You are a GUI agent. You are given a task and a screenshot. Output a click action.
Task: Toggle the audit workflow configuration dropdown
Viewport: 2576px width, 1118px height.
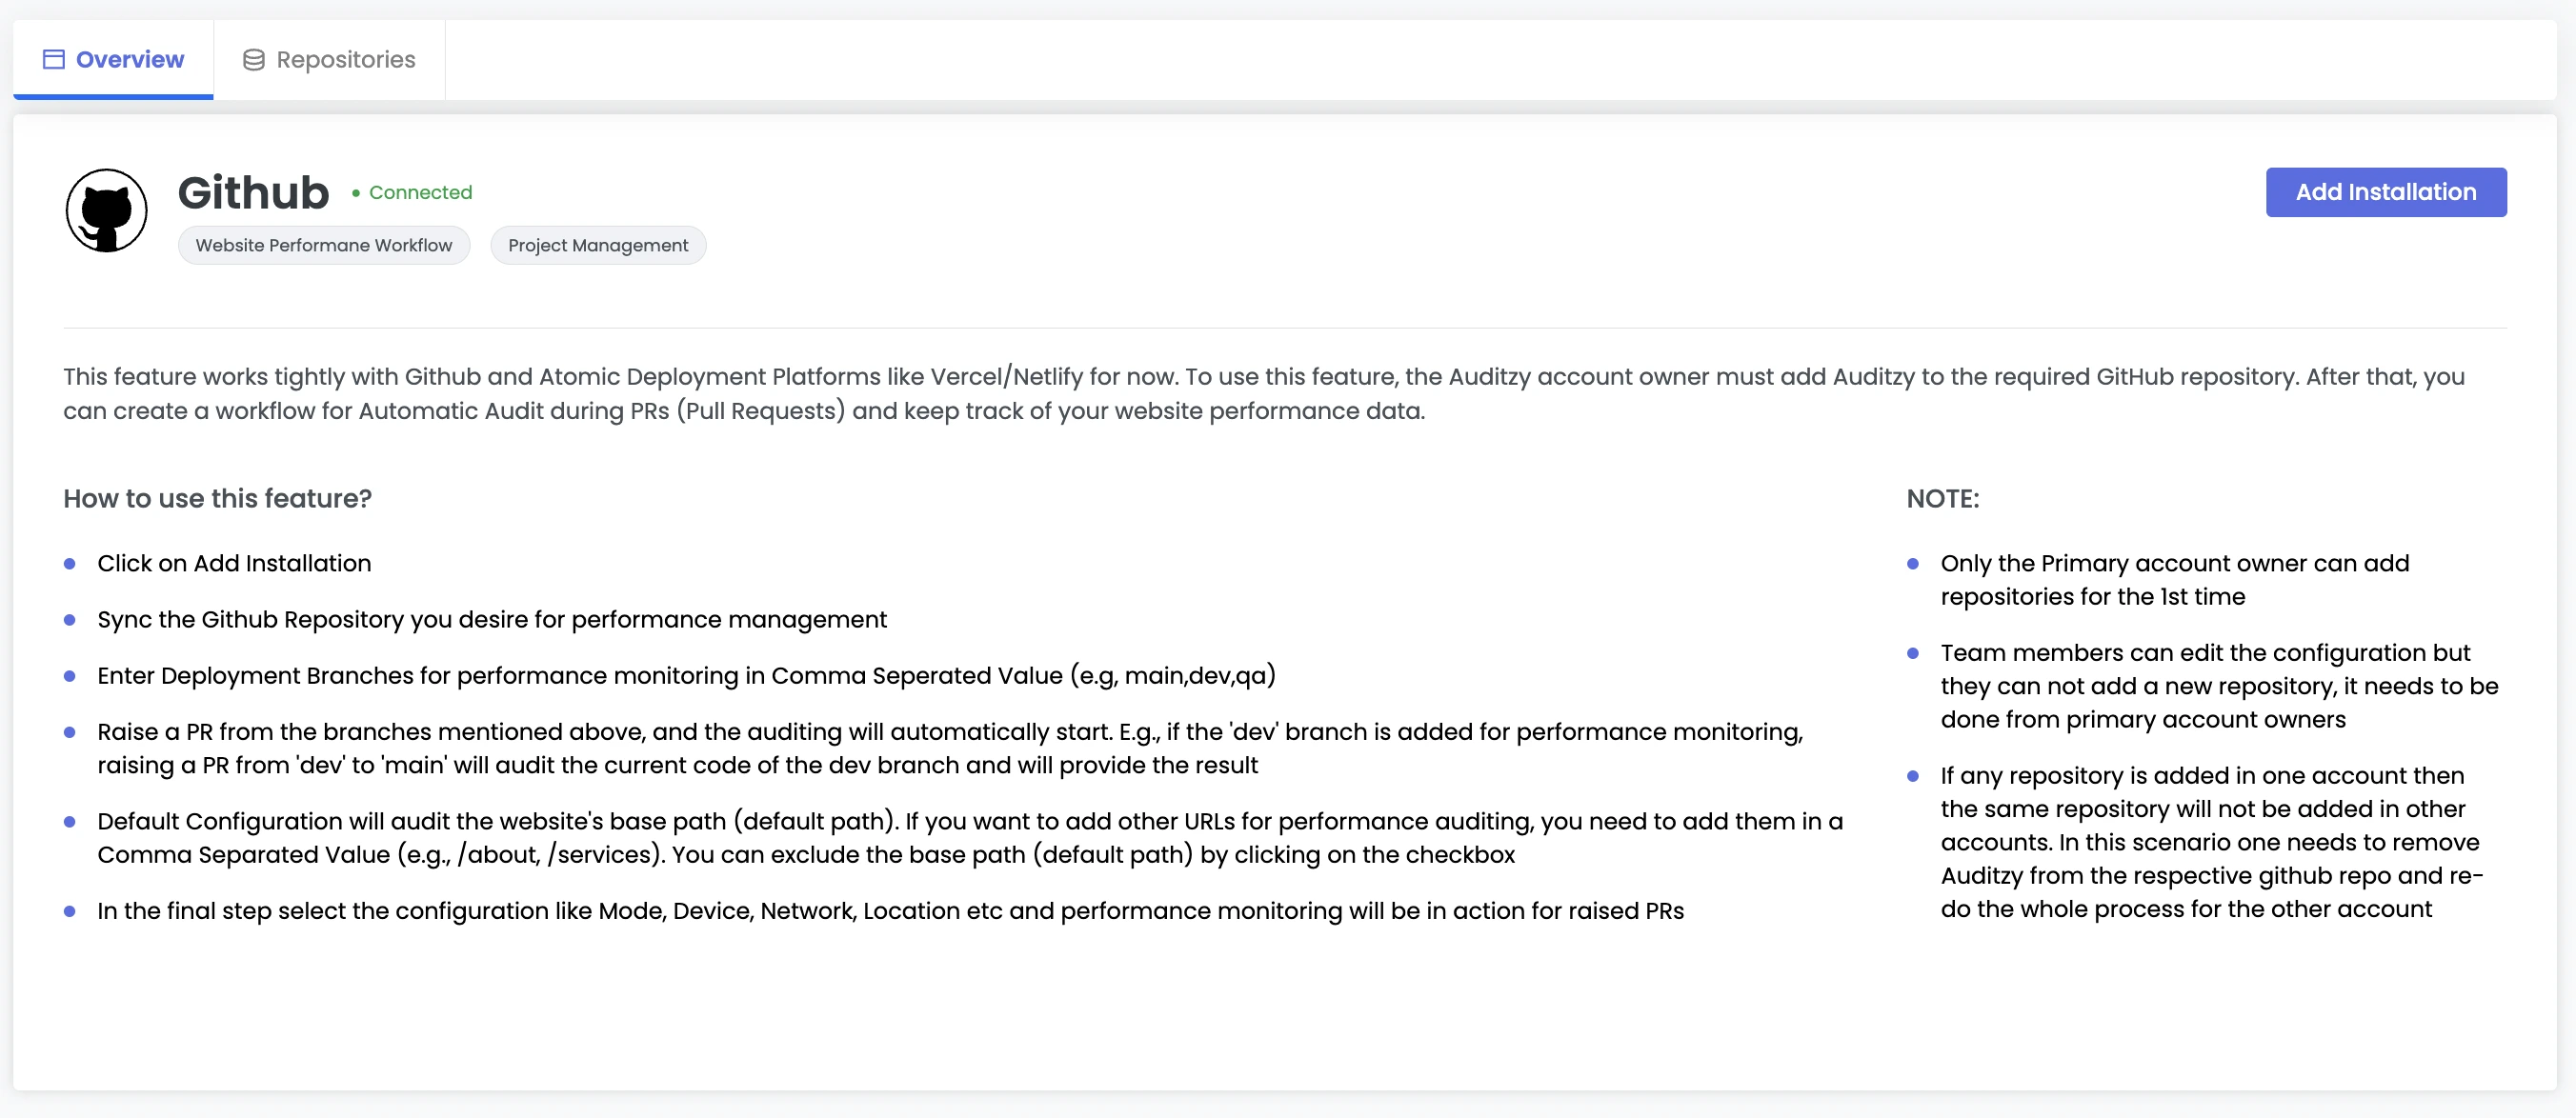tap(324, 245)
